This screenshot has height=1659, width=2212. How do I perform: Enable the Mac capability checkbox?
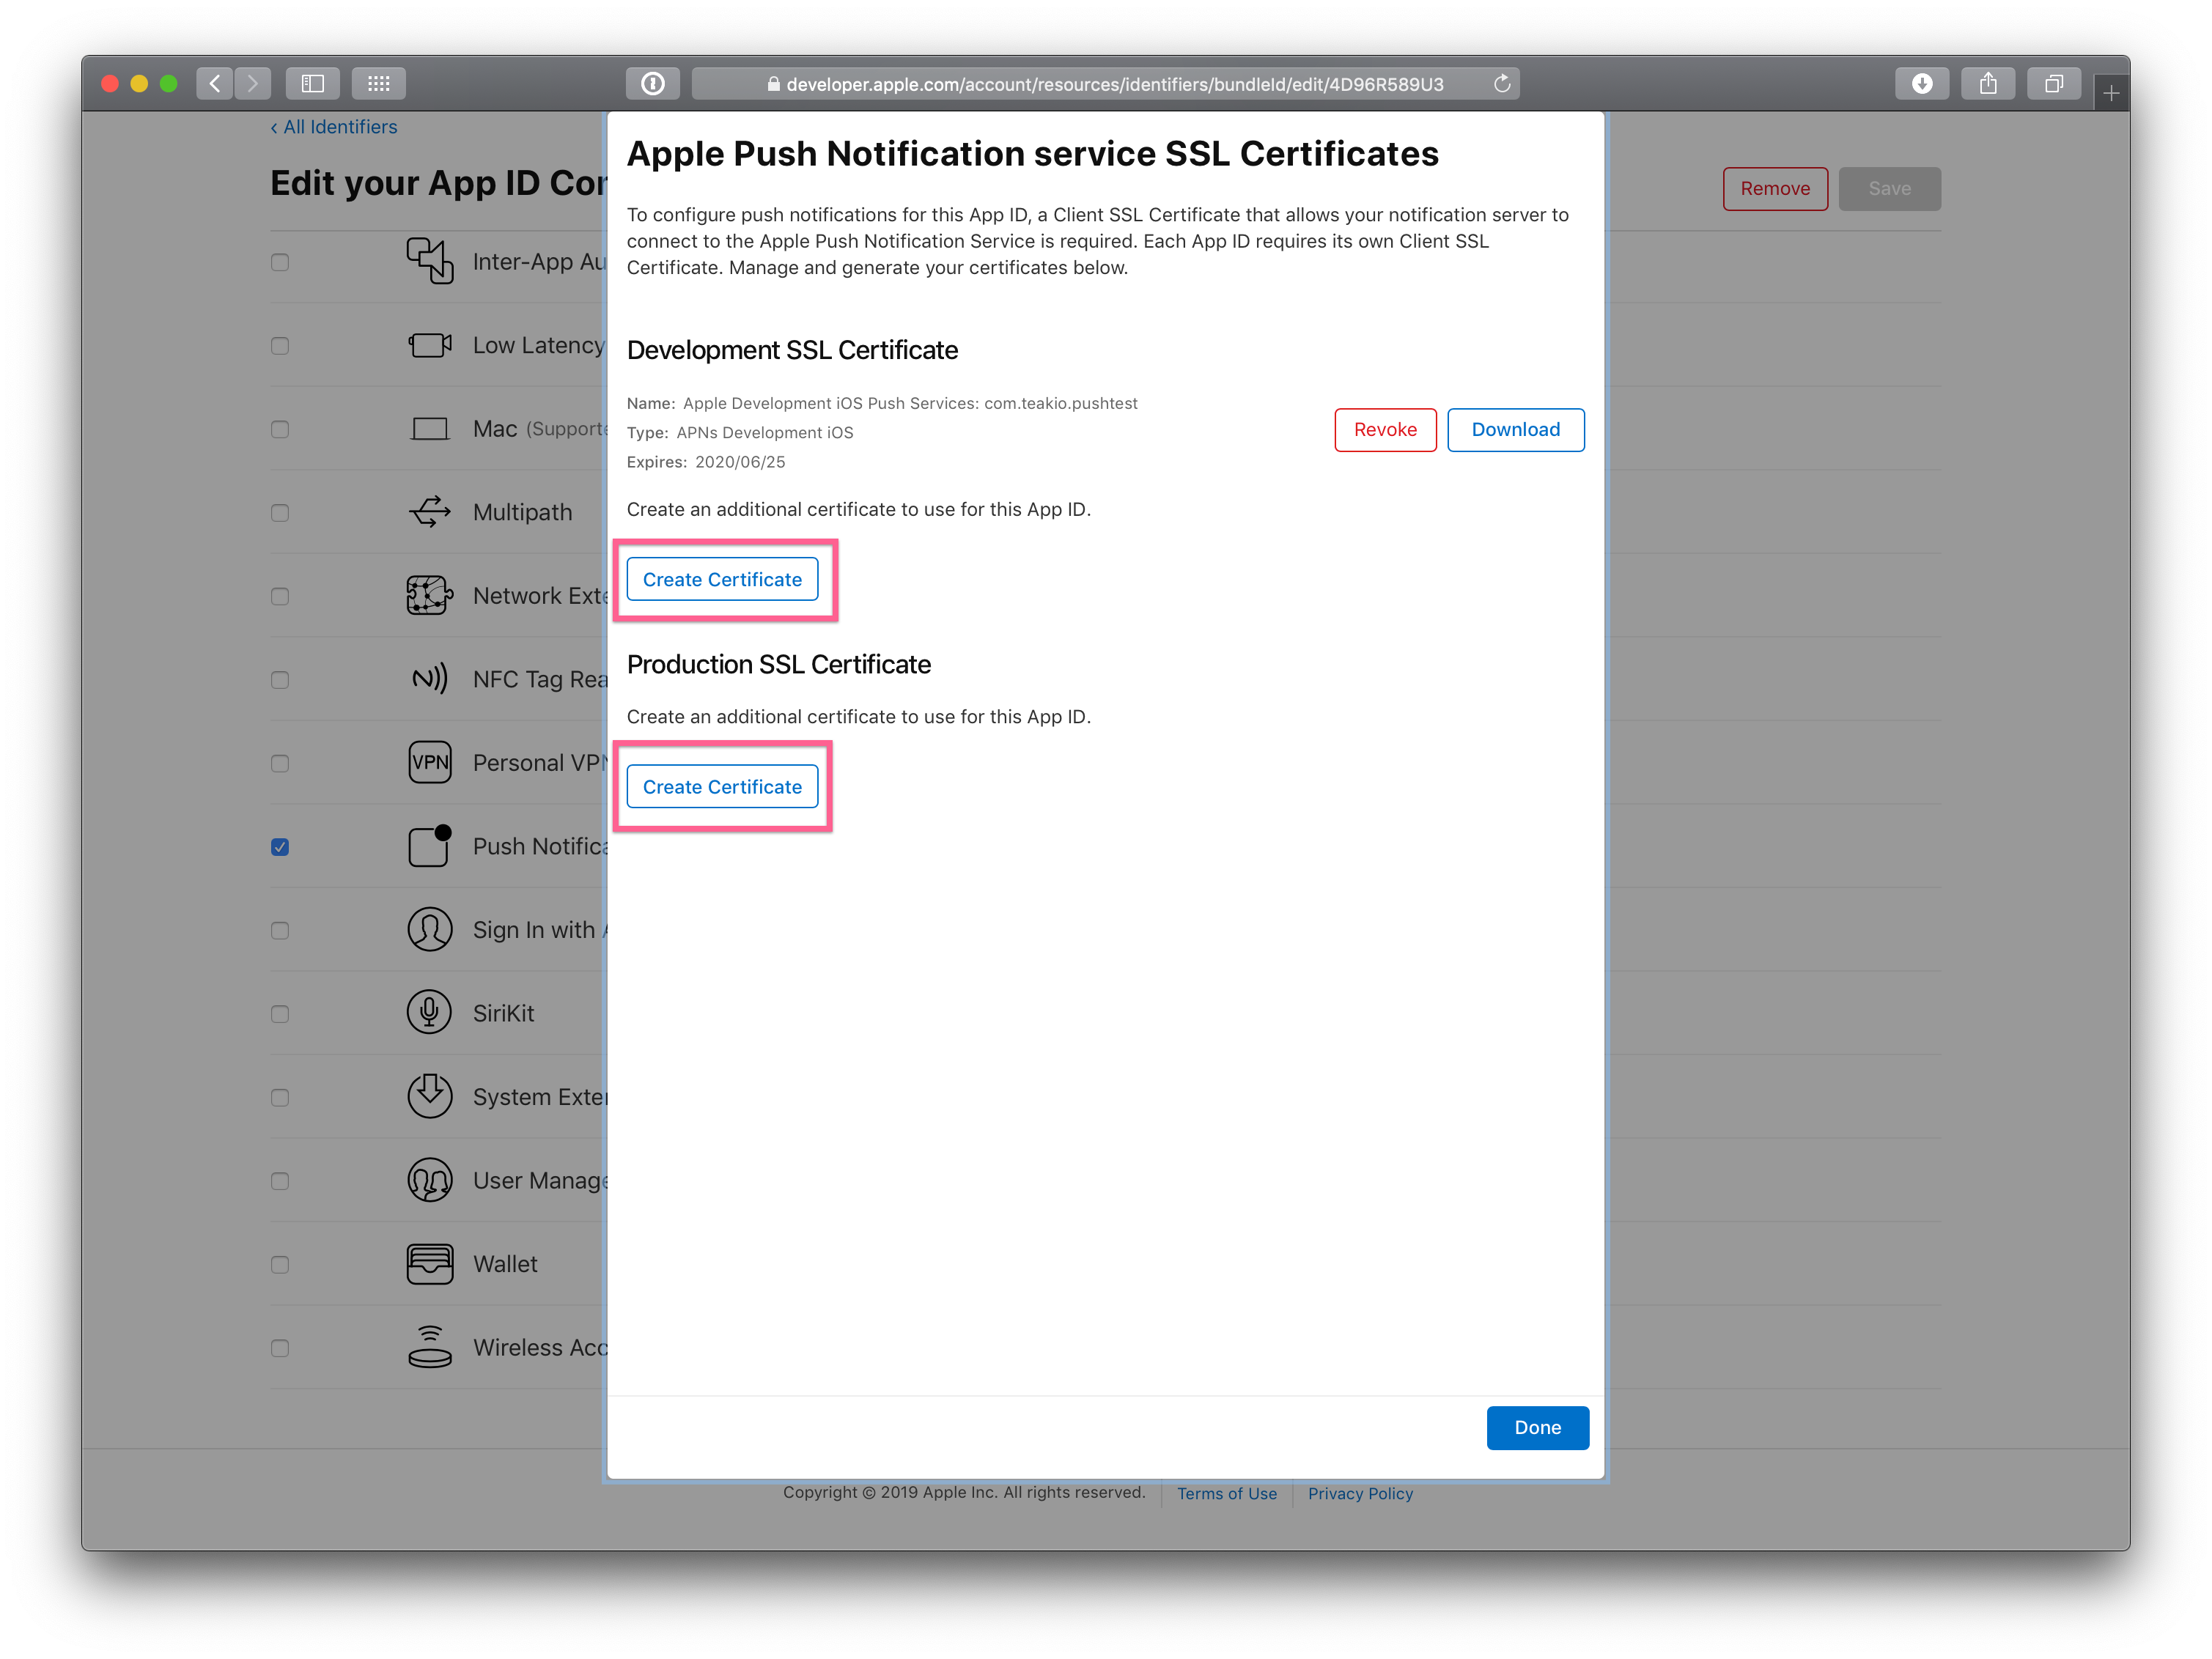pyautogui.click(x=280, y=430)
